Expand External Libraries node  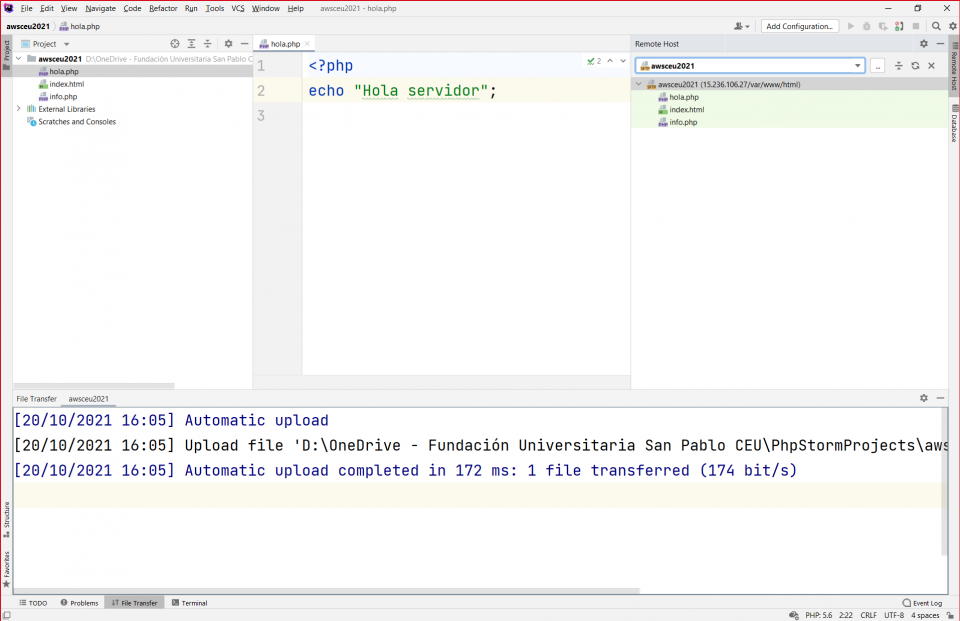coord(18,109)
